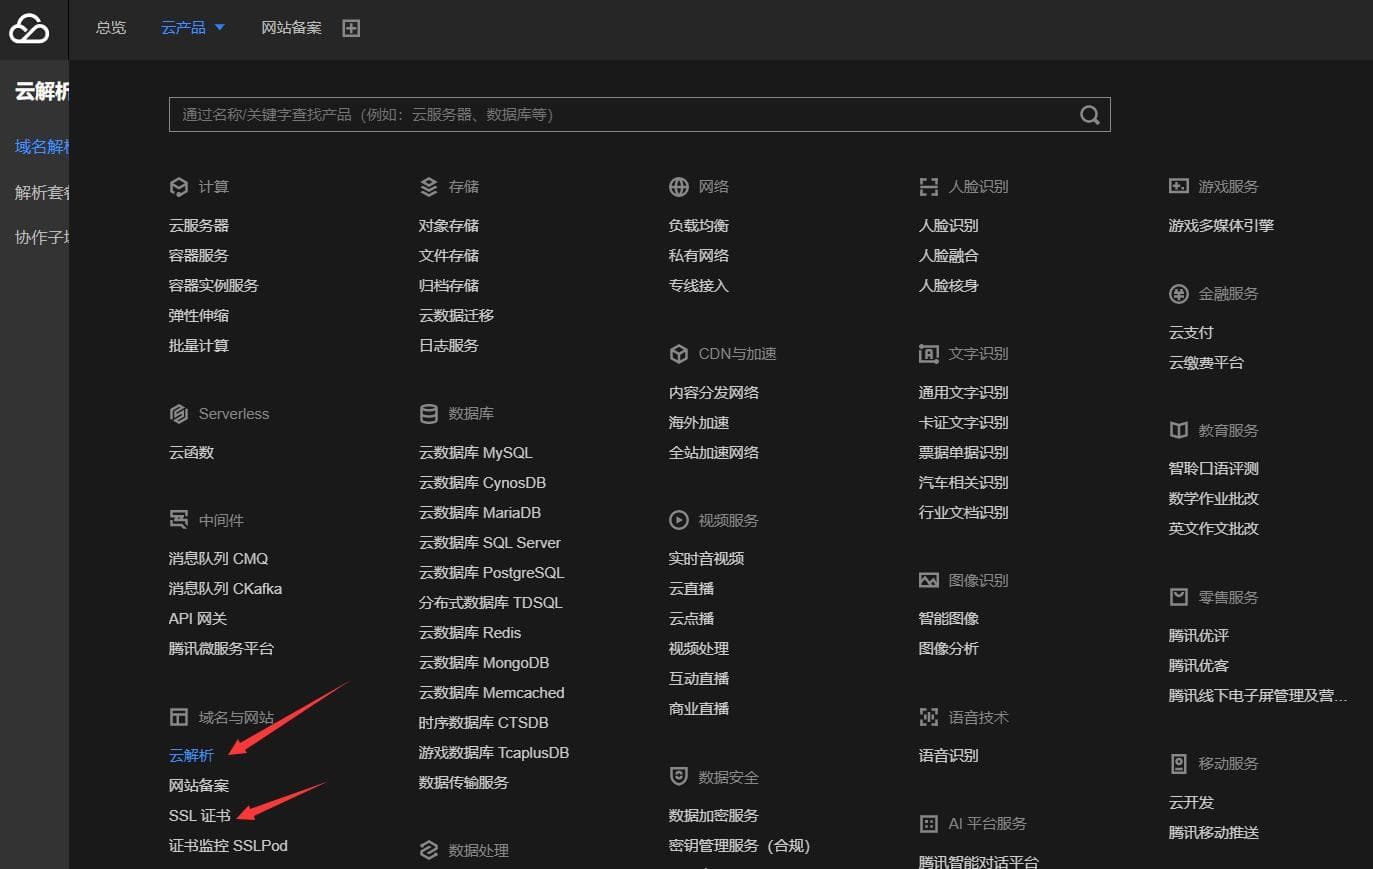1373x869 pixels.
Task: Click the 人脸识别 category icon
Action: tap(929, 187)
